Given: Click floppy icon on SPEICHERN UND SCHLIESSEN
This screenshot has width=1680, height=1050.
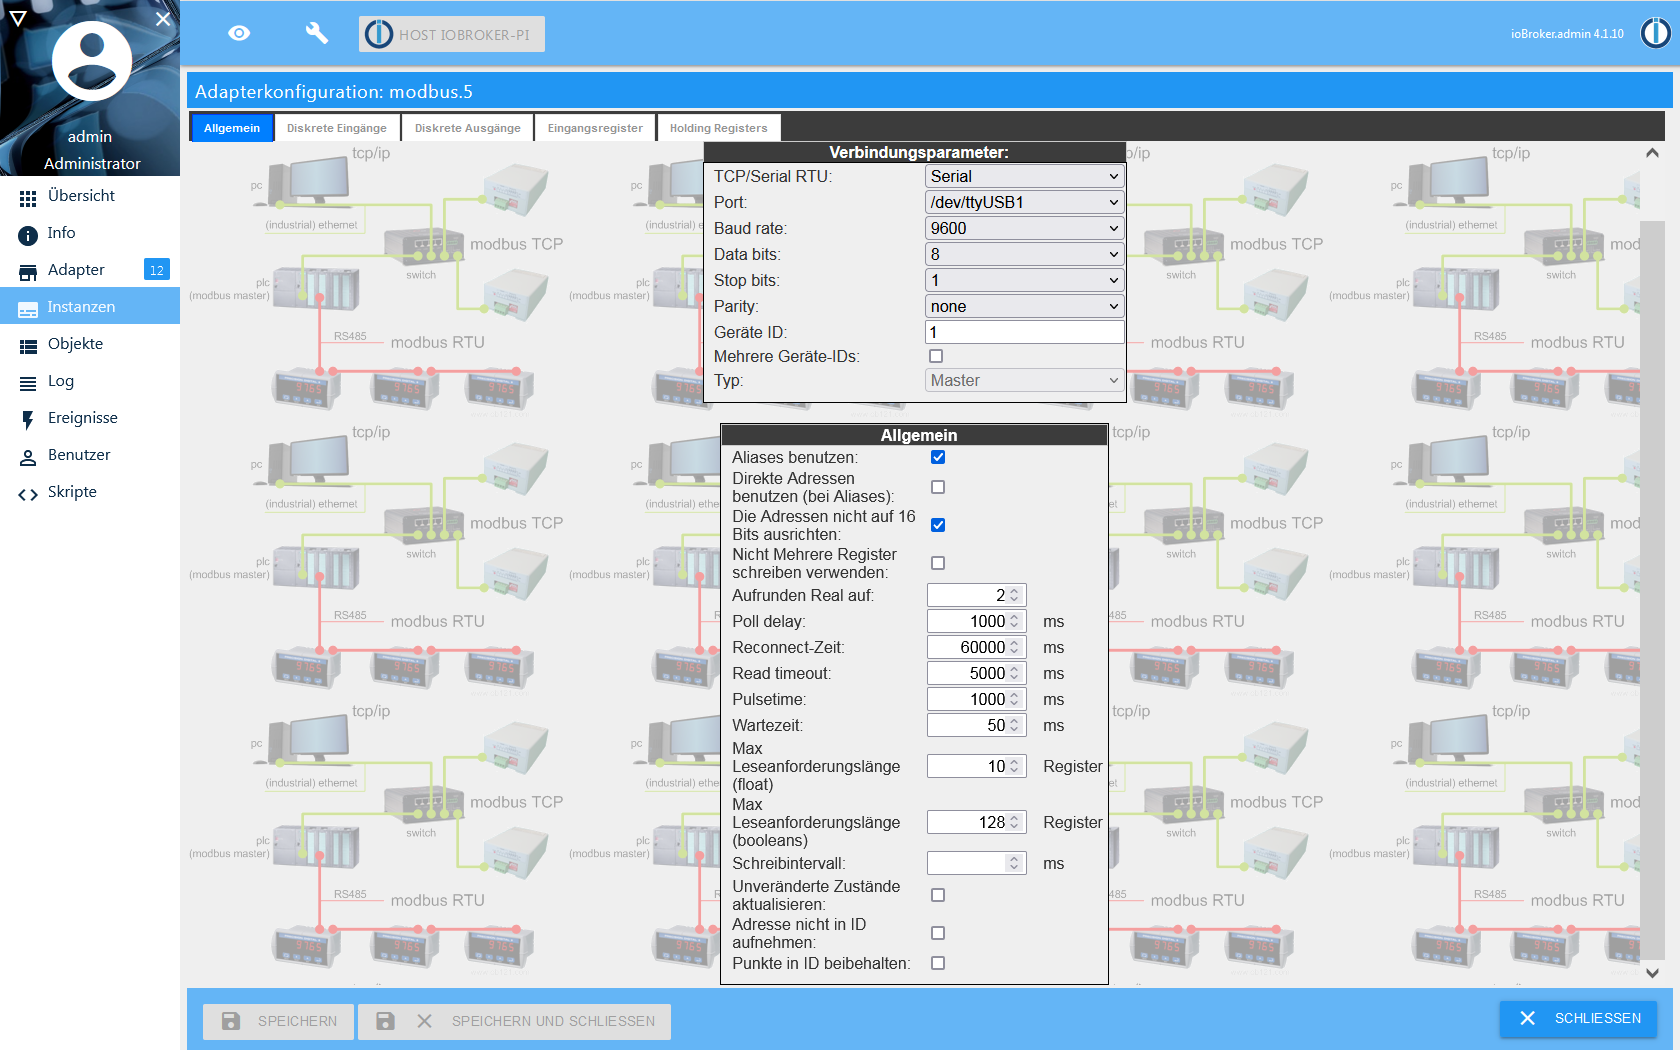Looking at the screenshot, I should tap(385, 1021).
